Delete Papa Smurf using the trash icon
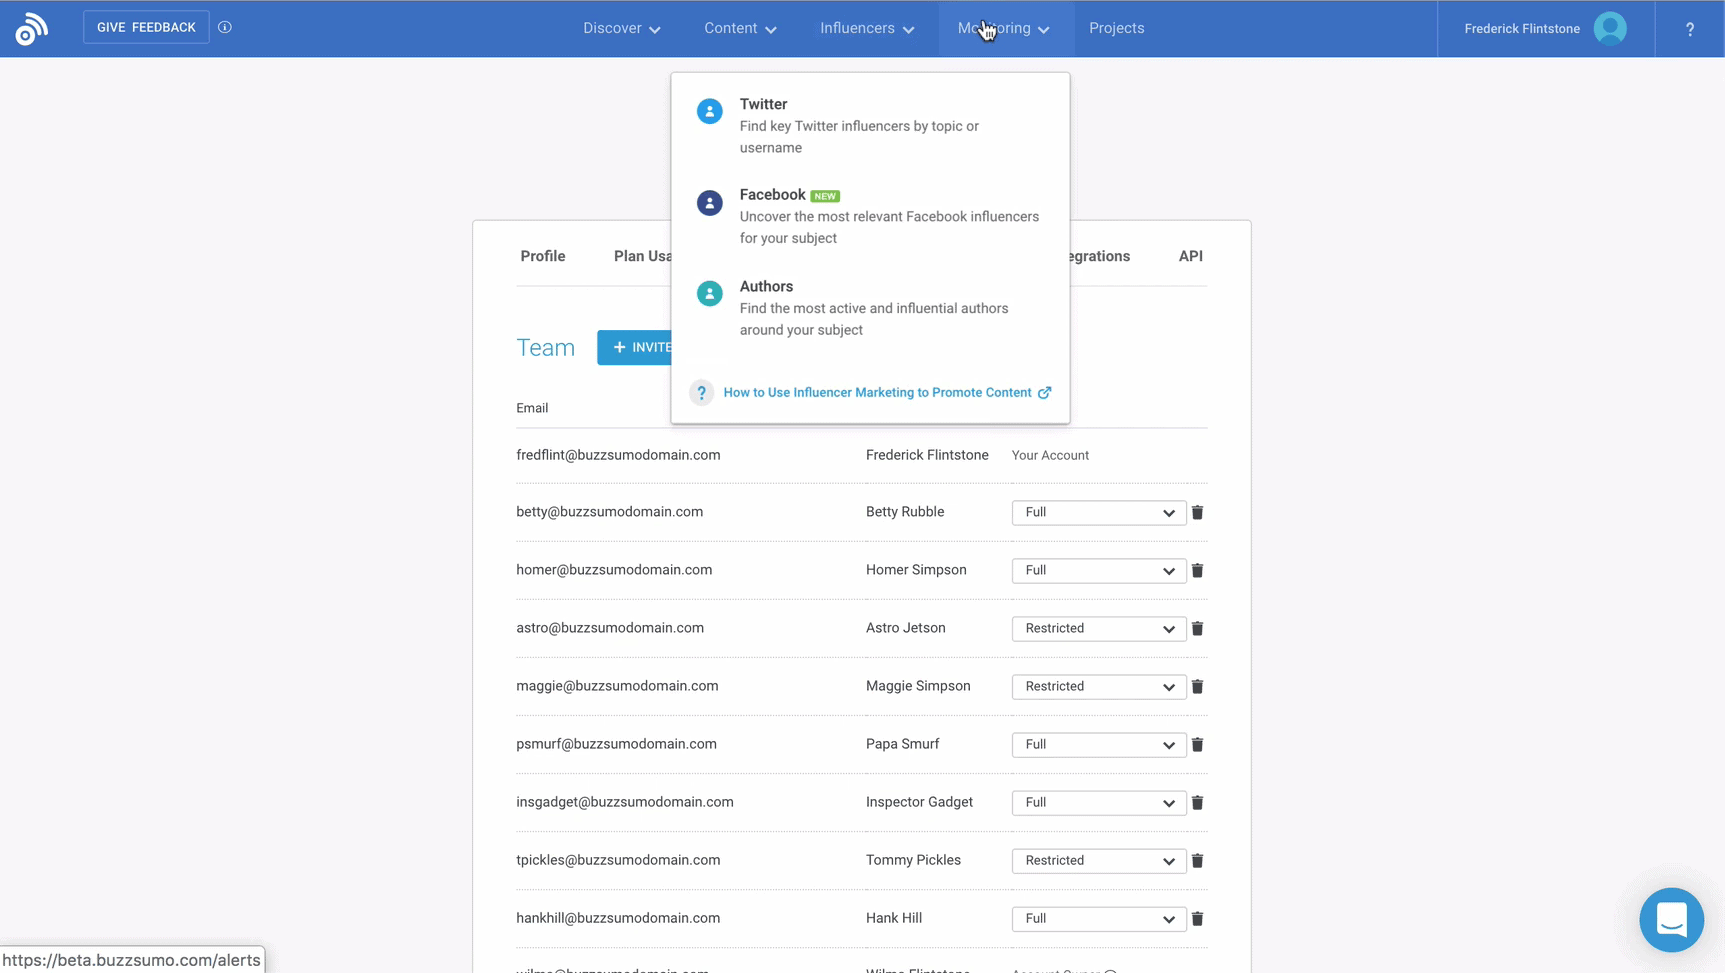 (x=1197, y=744)
